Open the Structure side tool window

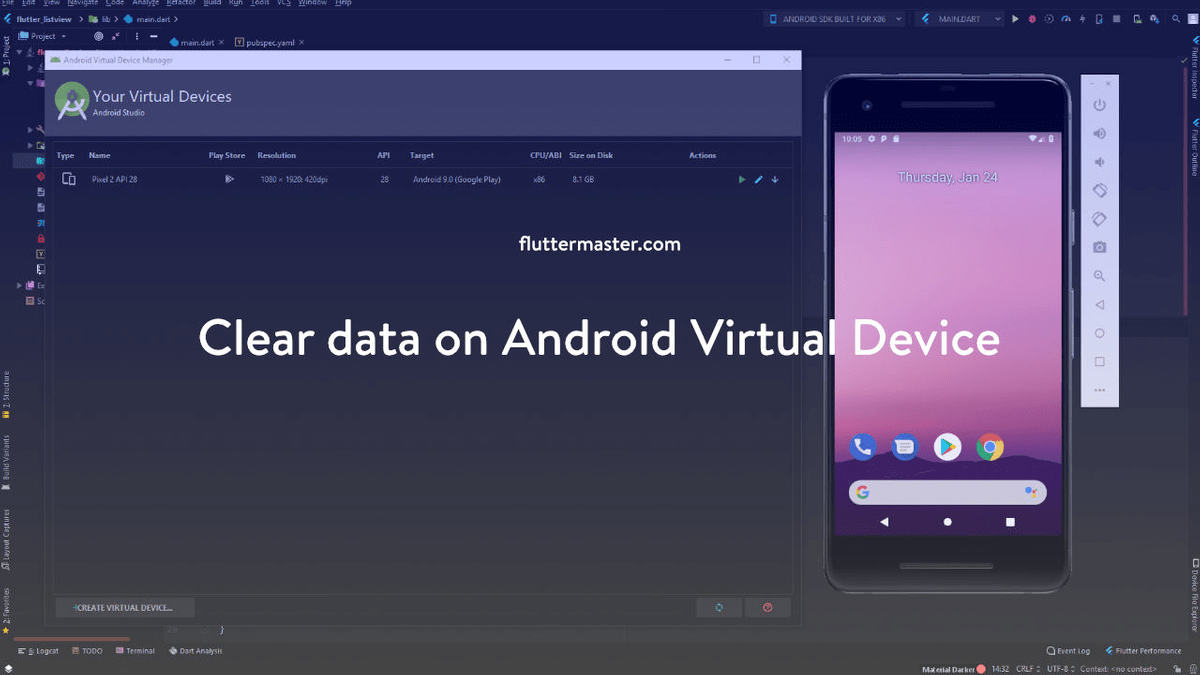pyautogui.click(x=5, y=394)
